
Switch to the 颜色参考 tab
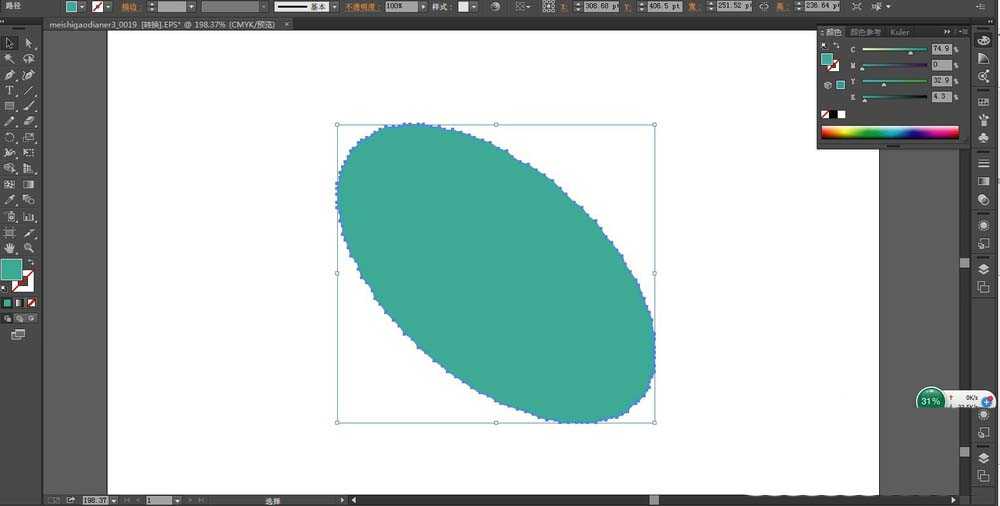tap(865, 32)
